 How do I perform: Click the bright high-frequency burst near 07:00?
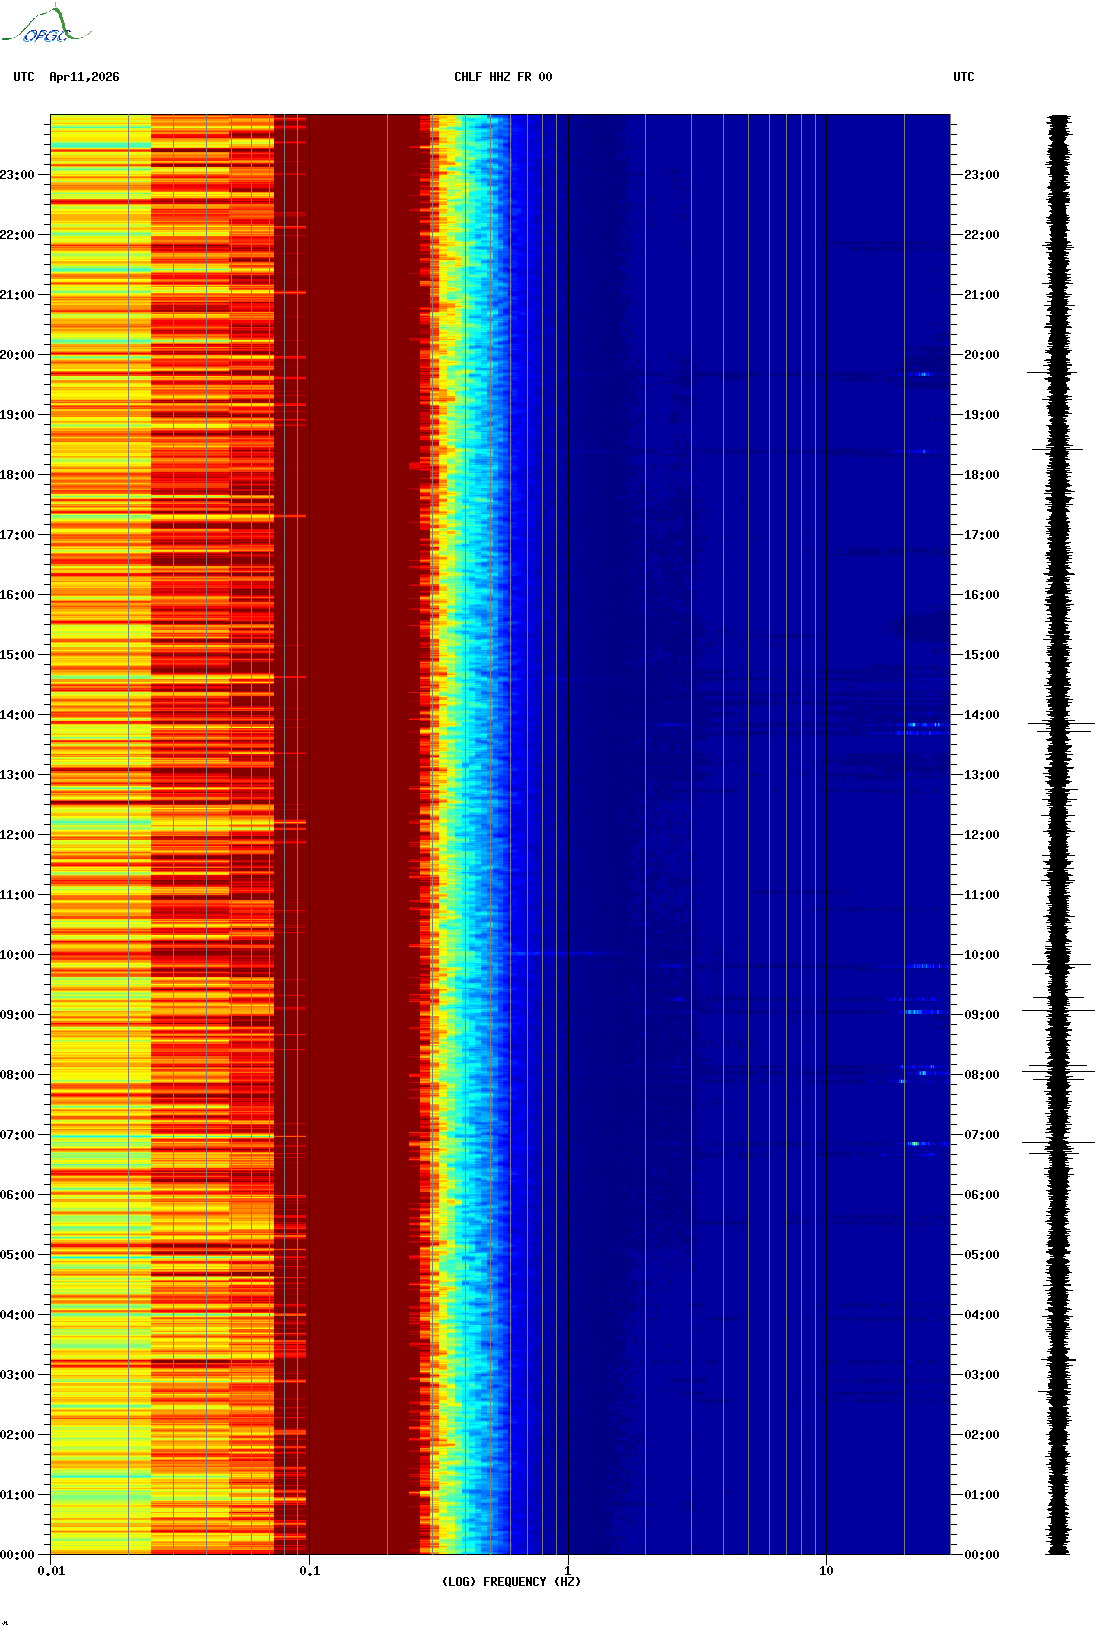click(918, 1143)
